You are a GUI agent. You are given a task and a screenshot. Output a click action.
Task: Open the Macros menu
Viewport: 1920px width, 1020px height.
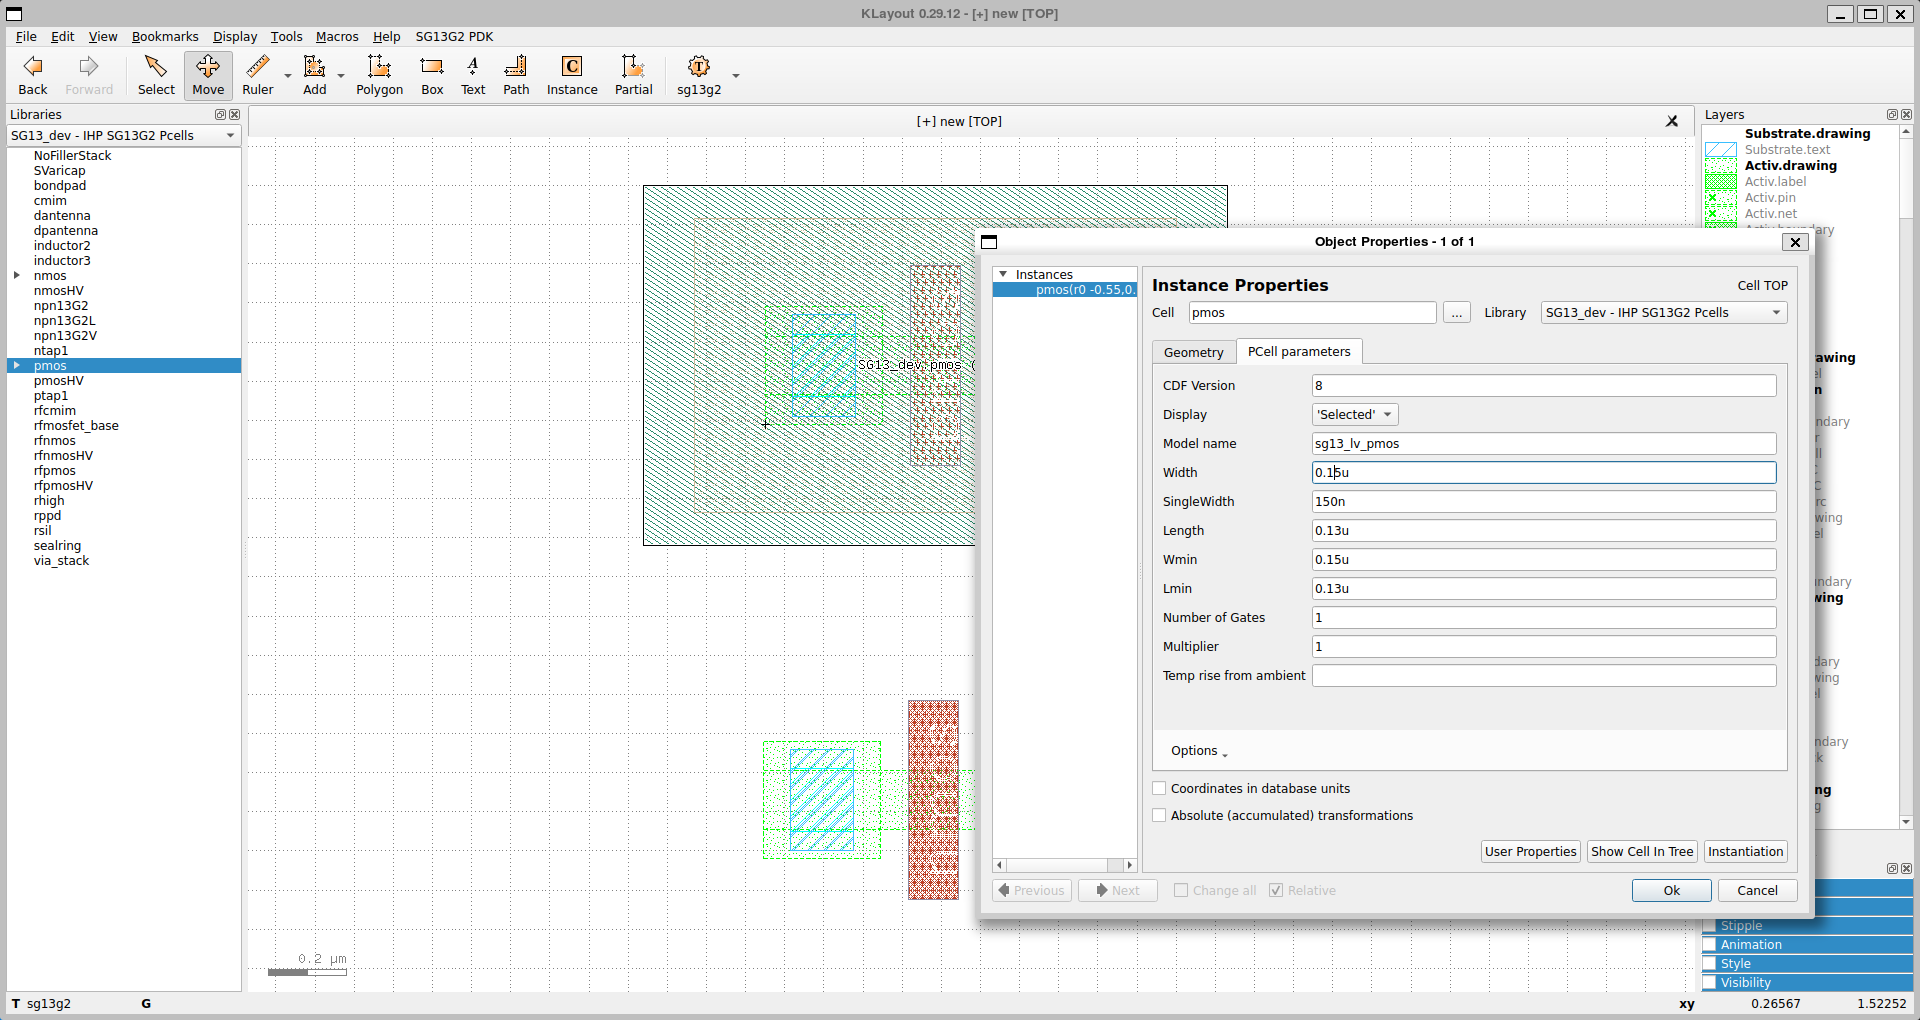337,36
